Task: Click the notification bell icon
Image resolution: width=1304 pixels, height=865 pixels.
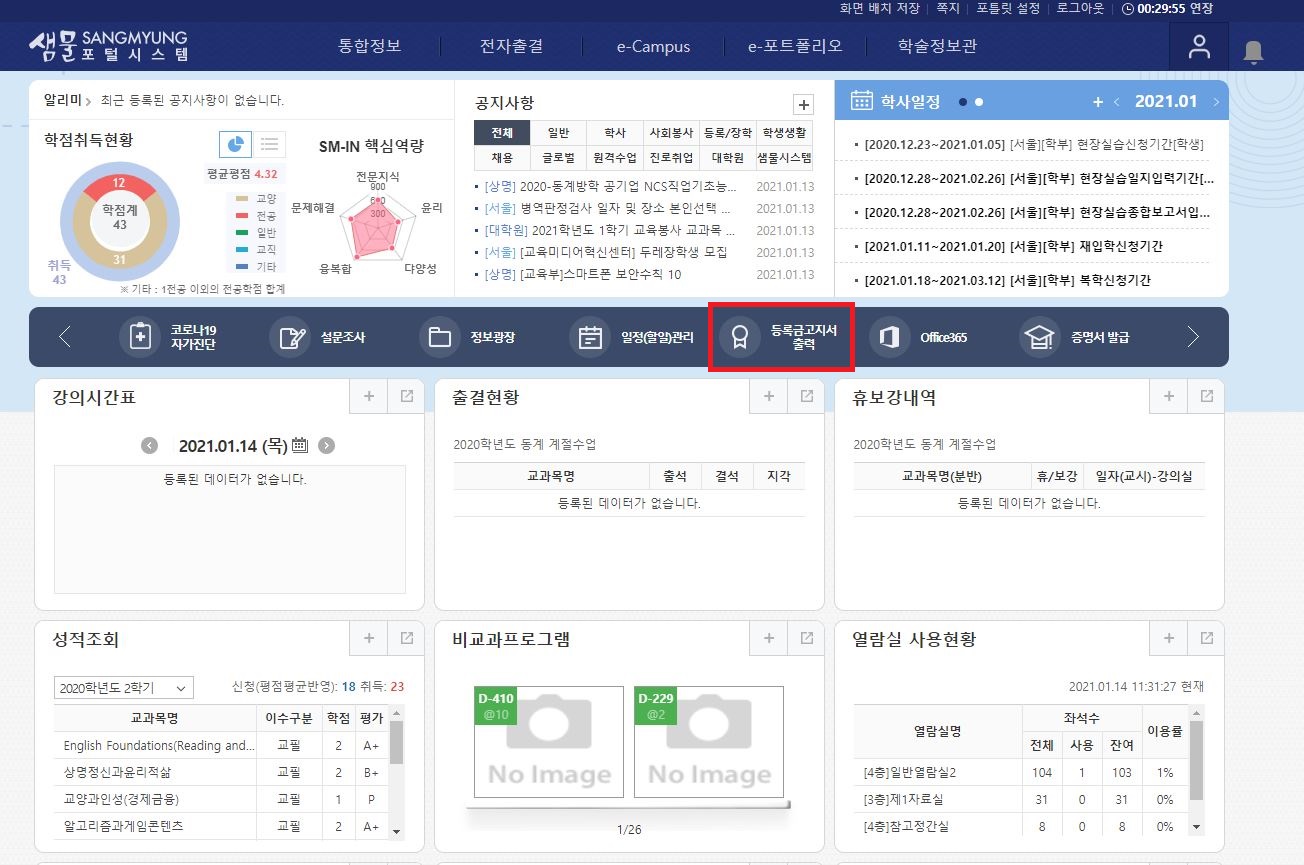Action: (1253, 50)
